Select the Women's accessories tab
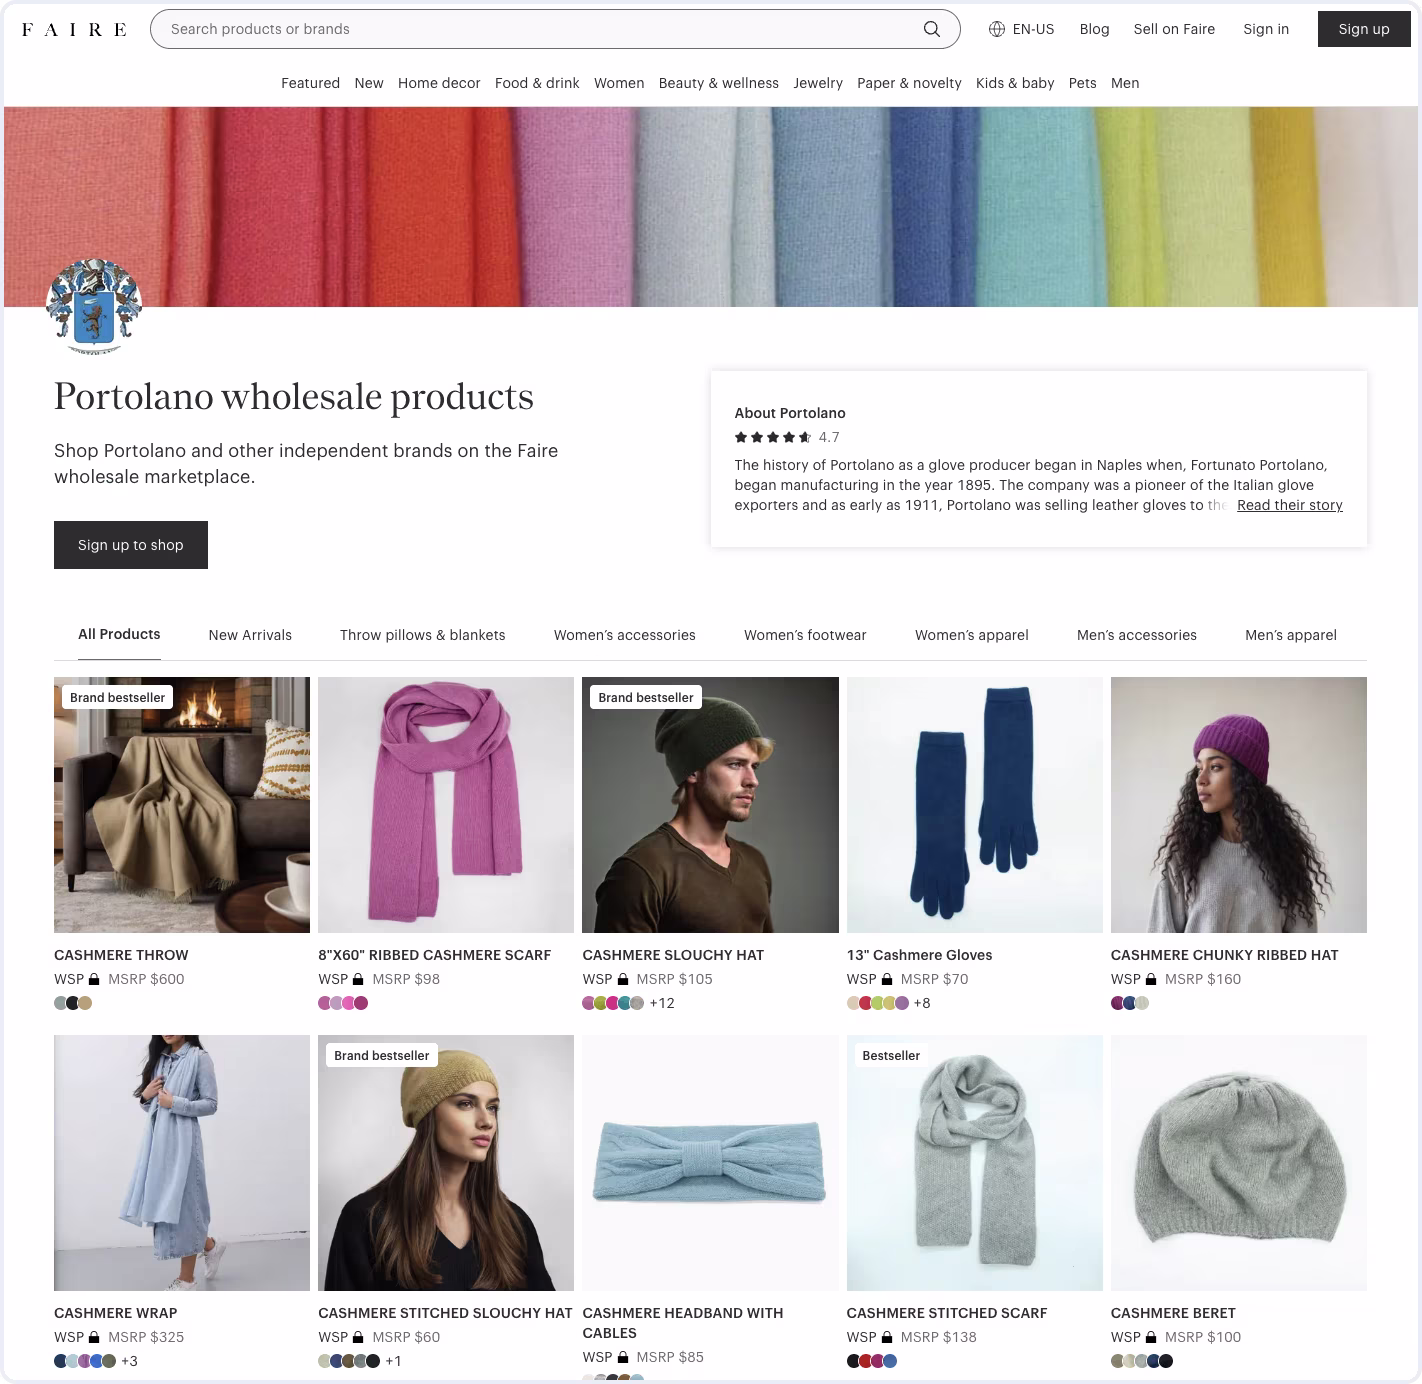The height and width of the screenshot is (1384, 1422). (624, 635)
